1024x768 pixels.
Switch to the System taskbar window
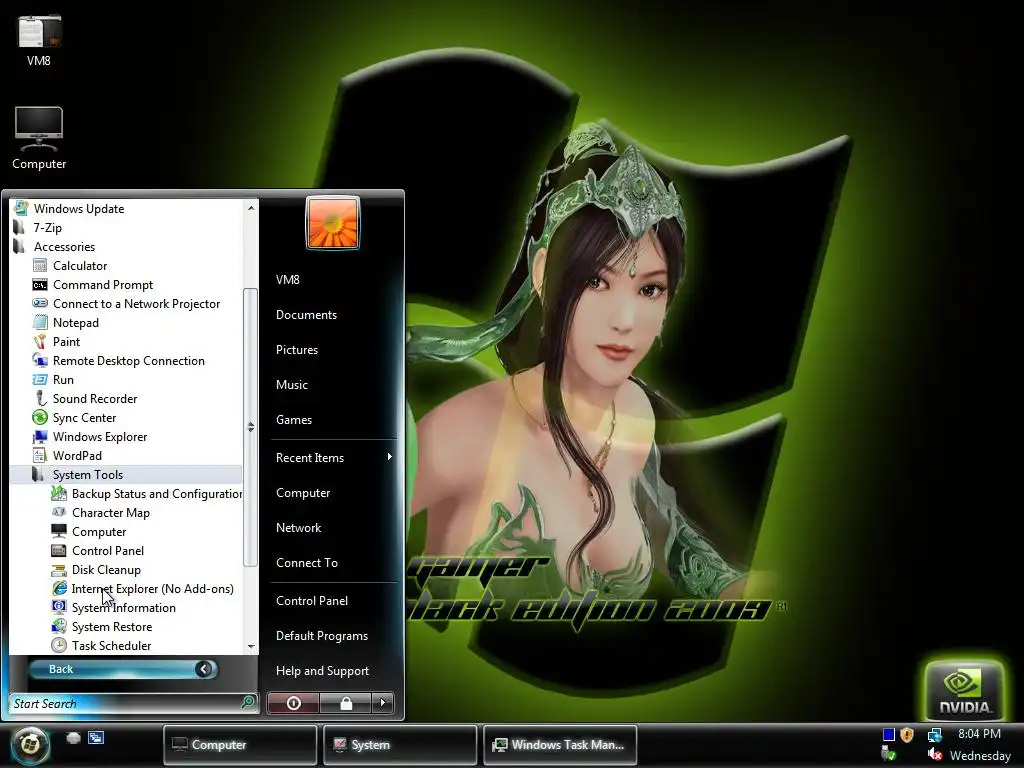[400, 744]
